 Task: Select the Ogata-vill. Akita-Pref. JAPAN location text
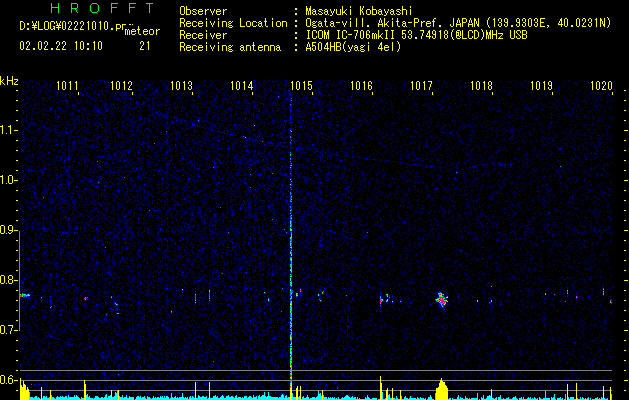click(x=392, y=23)
